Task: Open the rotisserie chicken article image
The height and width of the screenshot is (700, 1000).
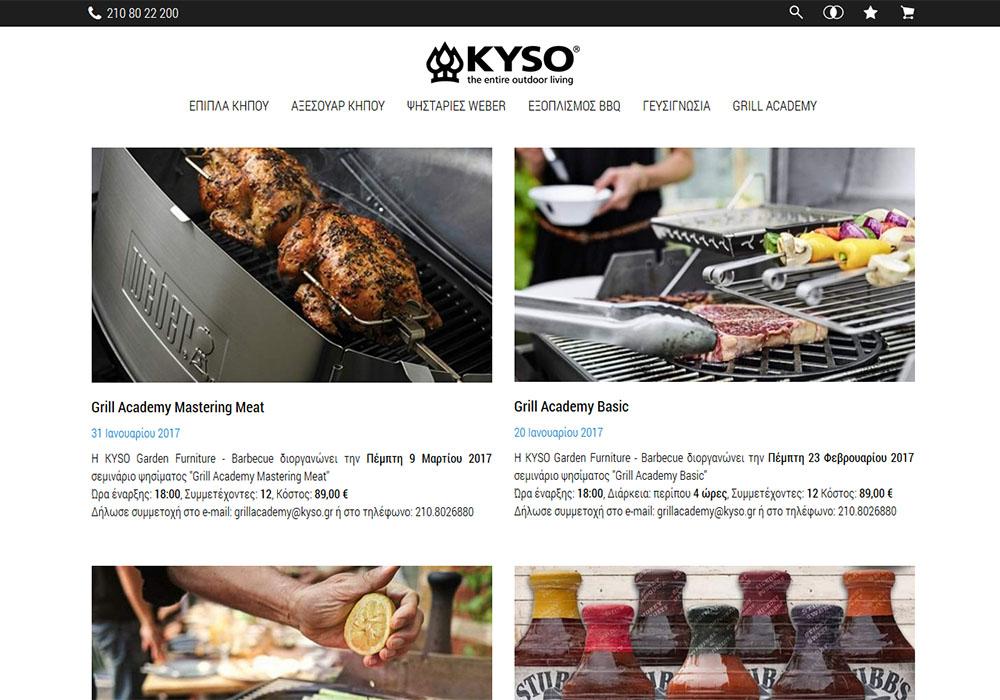Action: (x=291, y=265)
